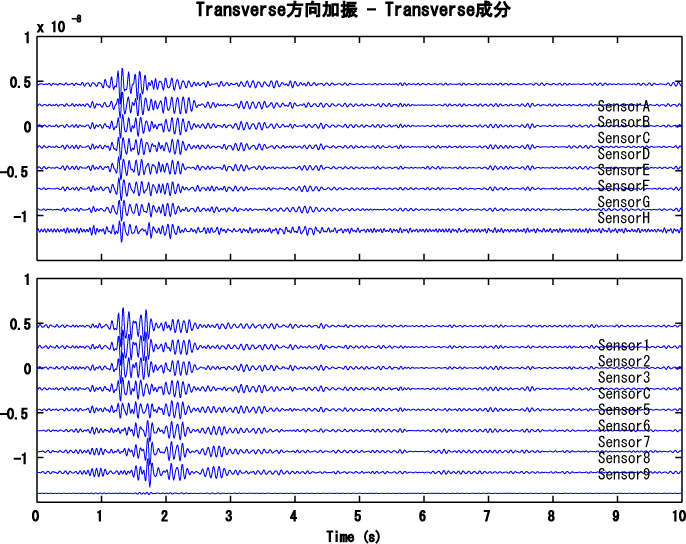The width and height of the screenshot is (686, 544).
Task: Select the Sensor9 label
Action: [624, 474]
